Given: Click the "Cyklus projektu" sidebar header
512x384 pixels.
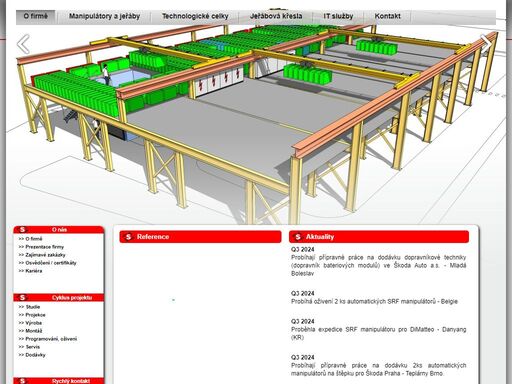Looking at the screenshot, I should pyautogui.click(x=59, y=297).
